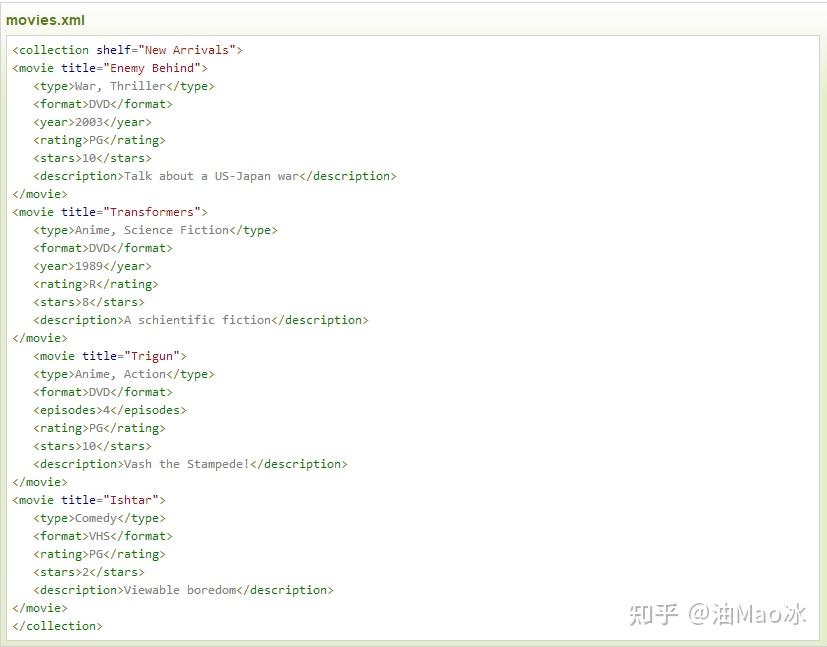Select the year 1989 value
Viewport: 827px width, 647px height.
[87, 265]
